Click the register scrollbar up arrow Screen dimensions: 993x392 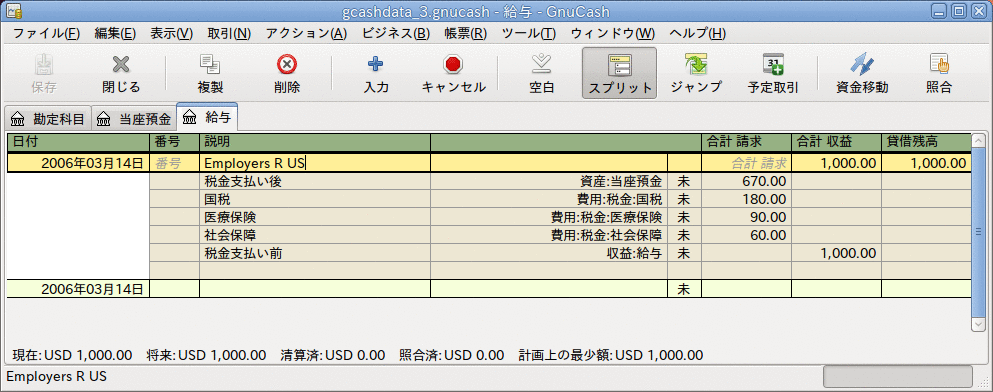978,141
